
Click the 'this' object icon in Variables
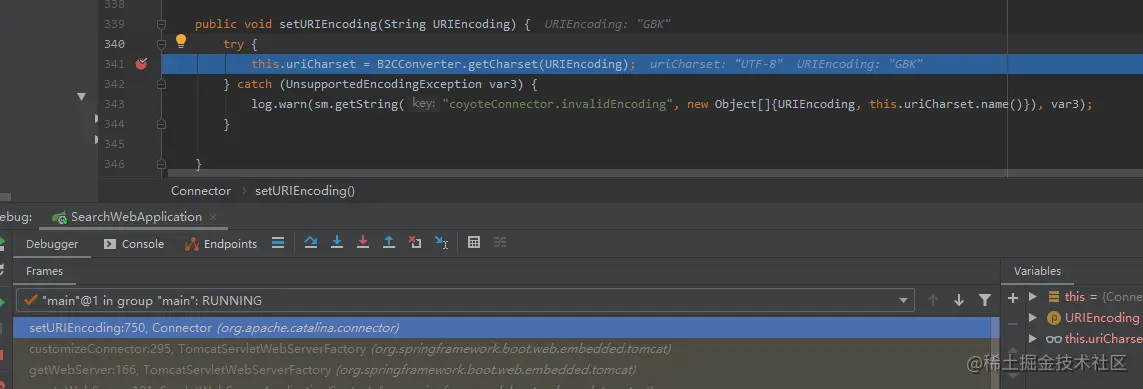1053,296
